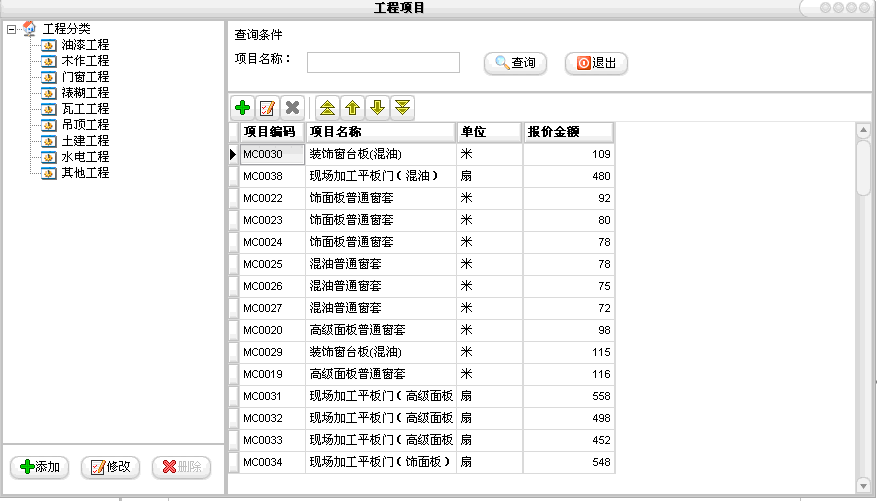The image size is (877, 501).
Task: Move to previous record with up arrow
Action: pyautogui.click(x=352, y=107)
